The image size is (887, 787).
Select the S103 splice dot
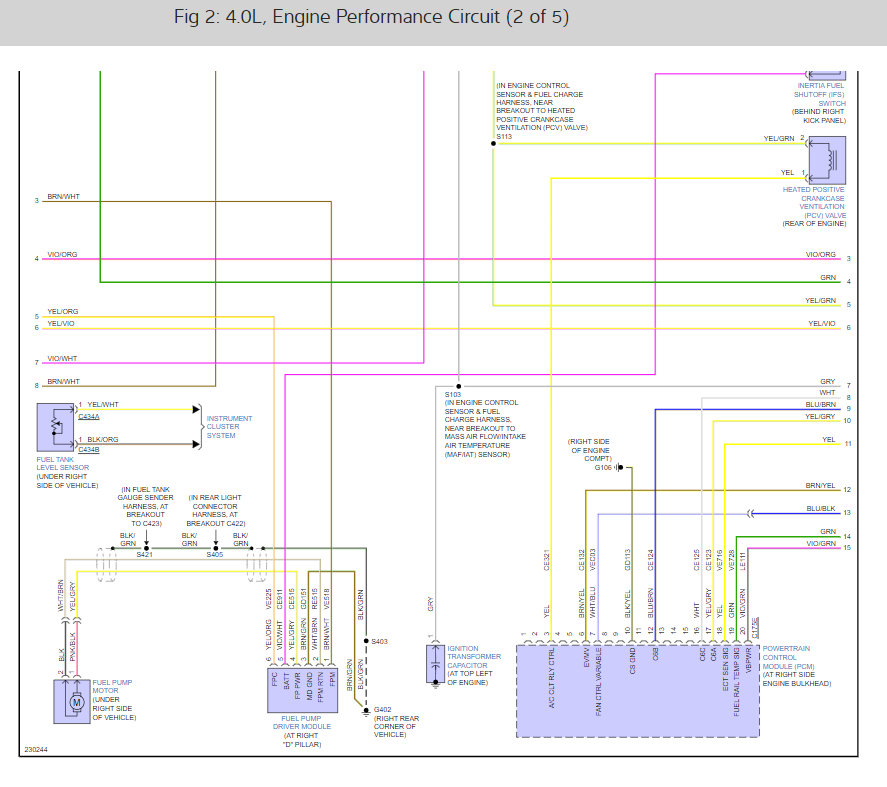459,386
